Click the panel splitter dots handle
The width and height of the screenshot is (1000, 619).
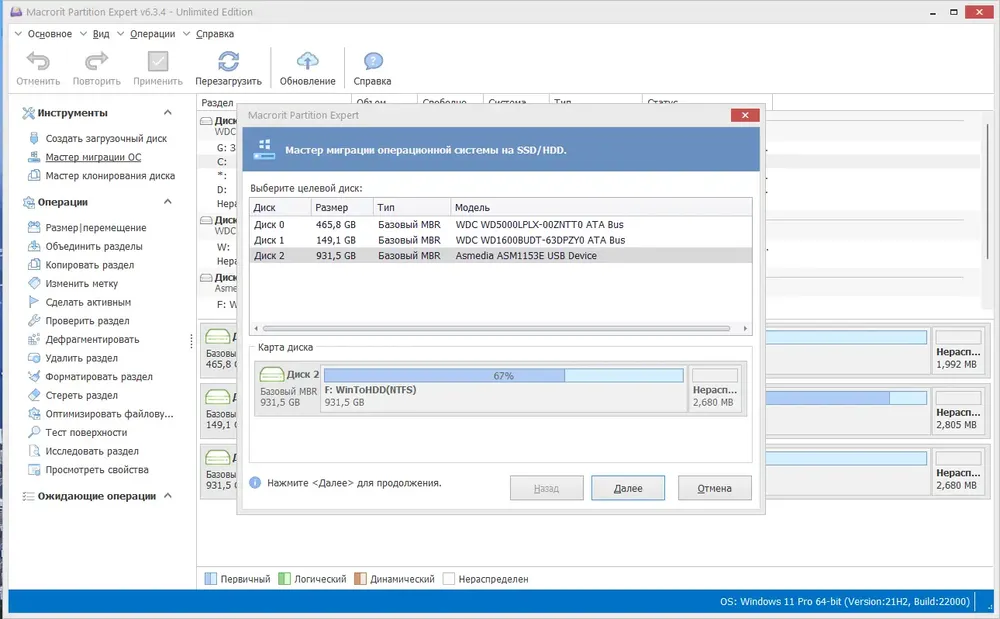[x=191, y=341]
